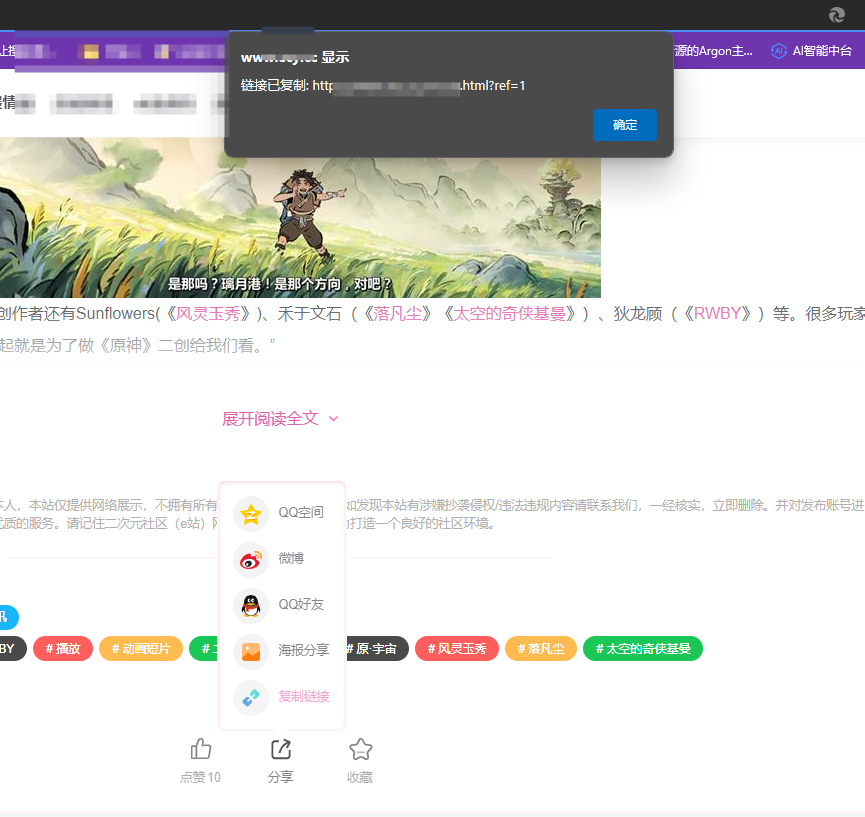This screenshot has width=865, height=817.
Task: Click the chevron beside 展开阅读全文
Action: click(334, 419)
